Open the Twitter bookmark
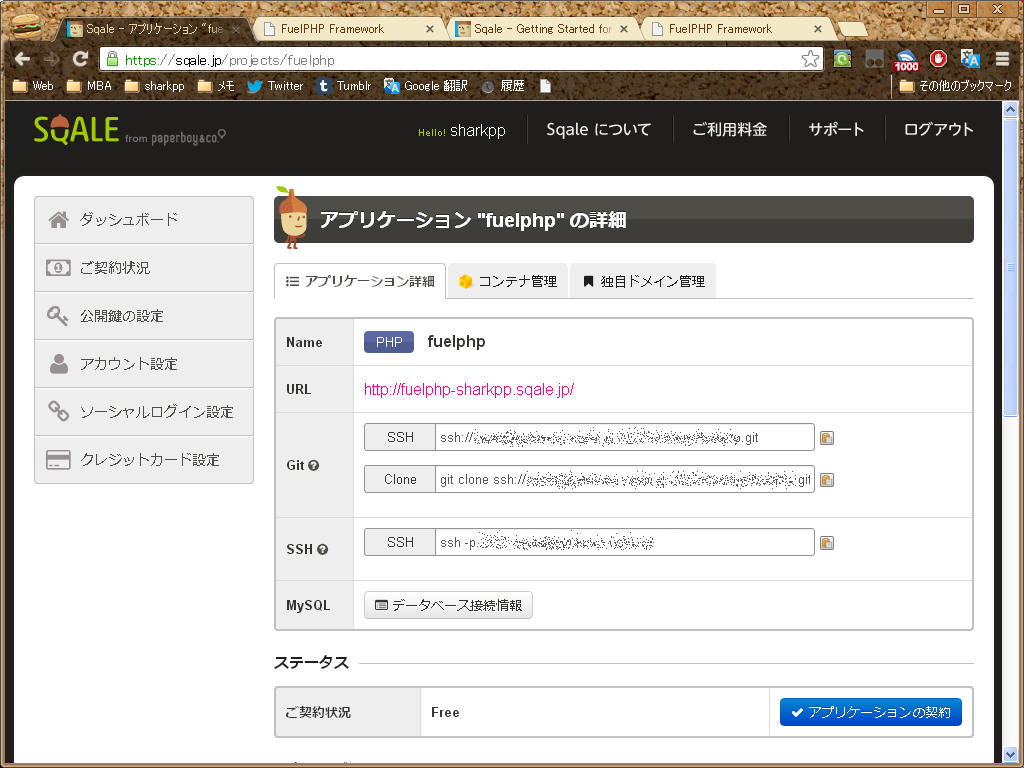This screenshot has height=768, width=1024. 275,86
